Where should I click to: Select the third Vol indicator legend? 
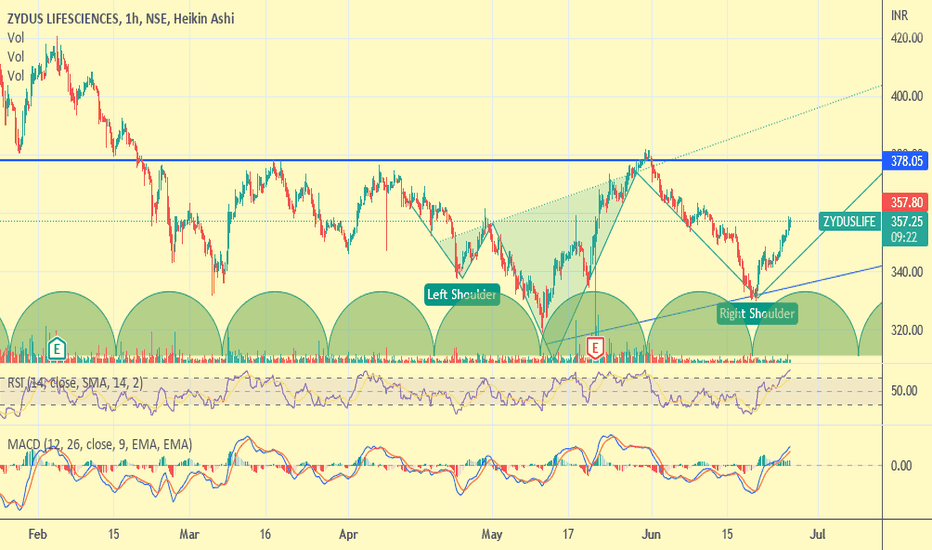[x=16, y=76]
